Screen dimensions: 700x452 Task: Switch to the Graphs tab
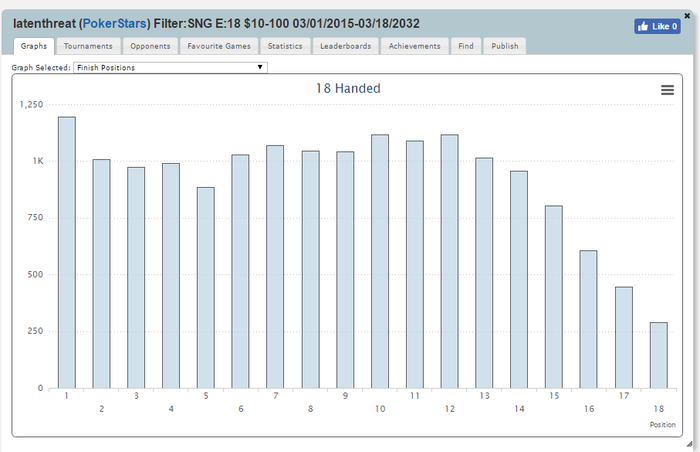[x=34, y=46]
